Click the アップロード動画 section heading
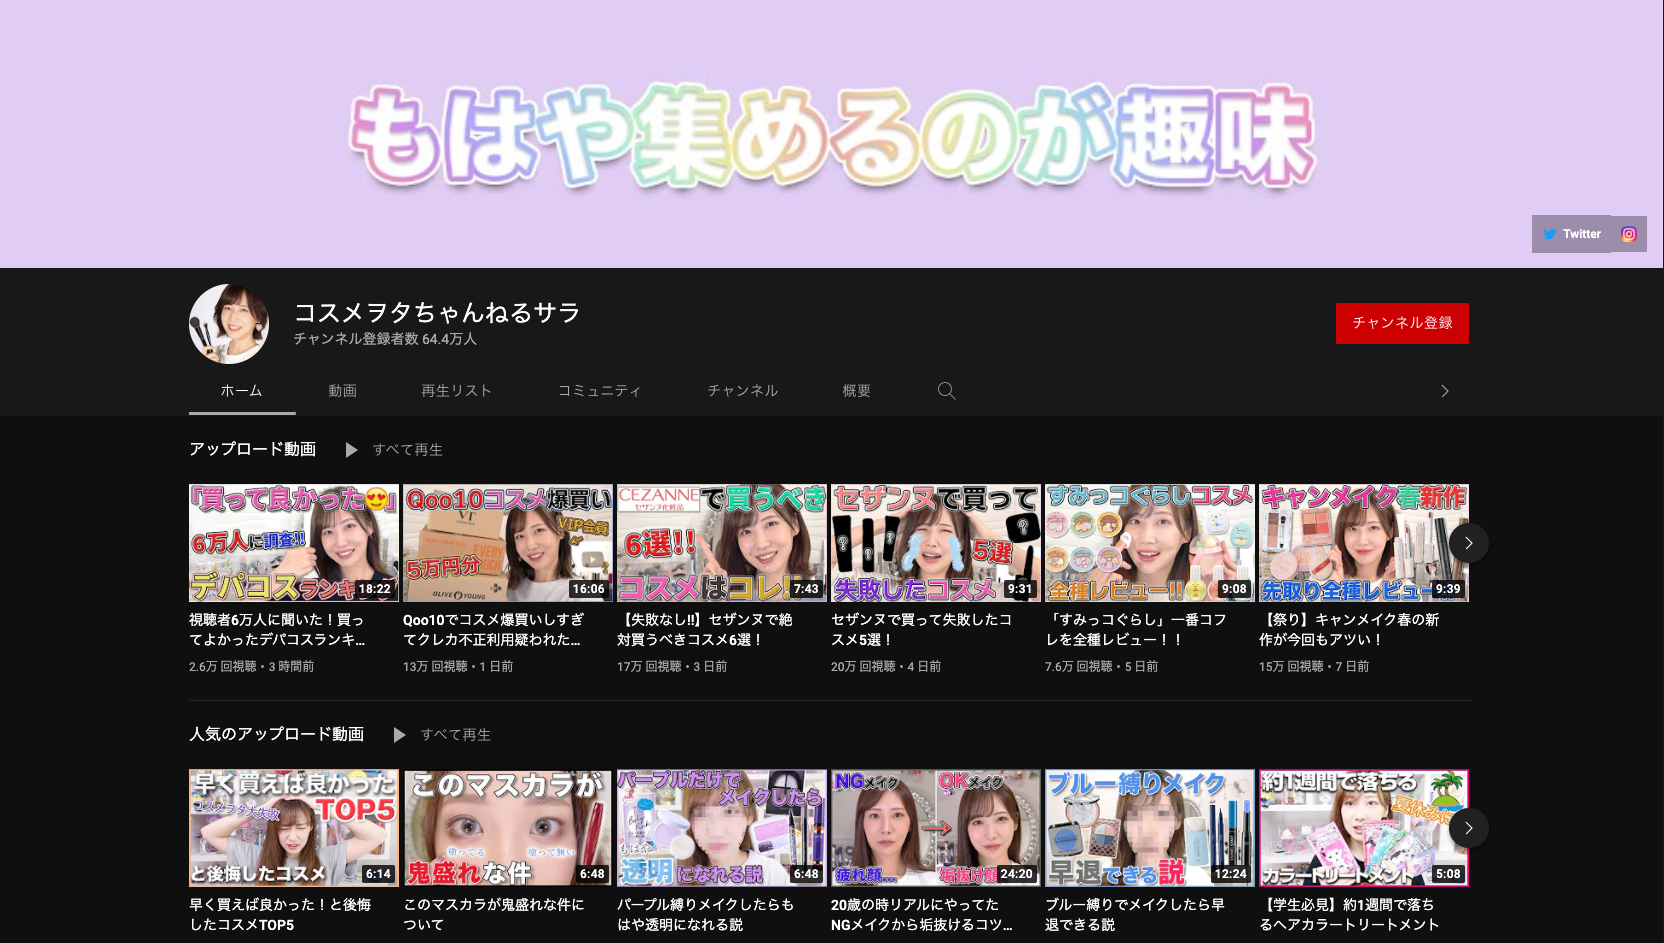Screen dimensions: 1664x943 pos(253,449)
